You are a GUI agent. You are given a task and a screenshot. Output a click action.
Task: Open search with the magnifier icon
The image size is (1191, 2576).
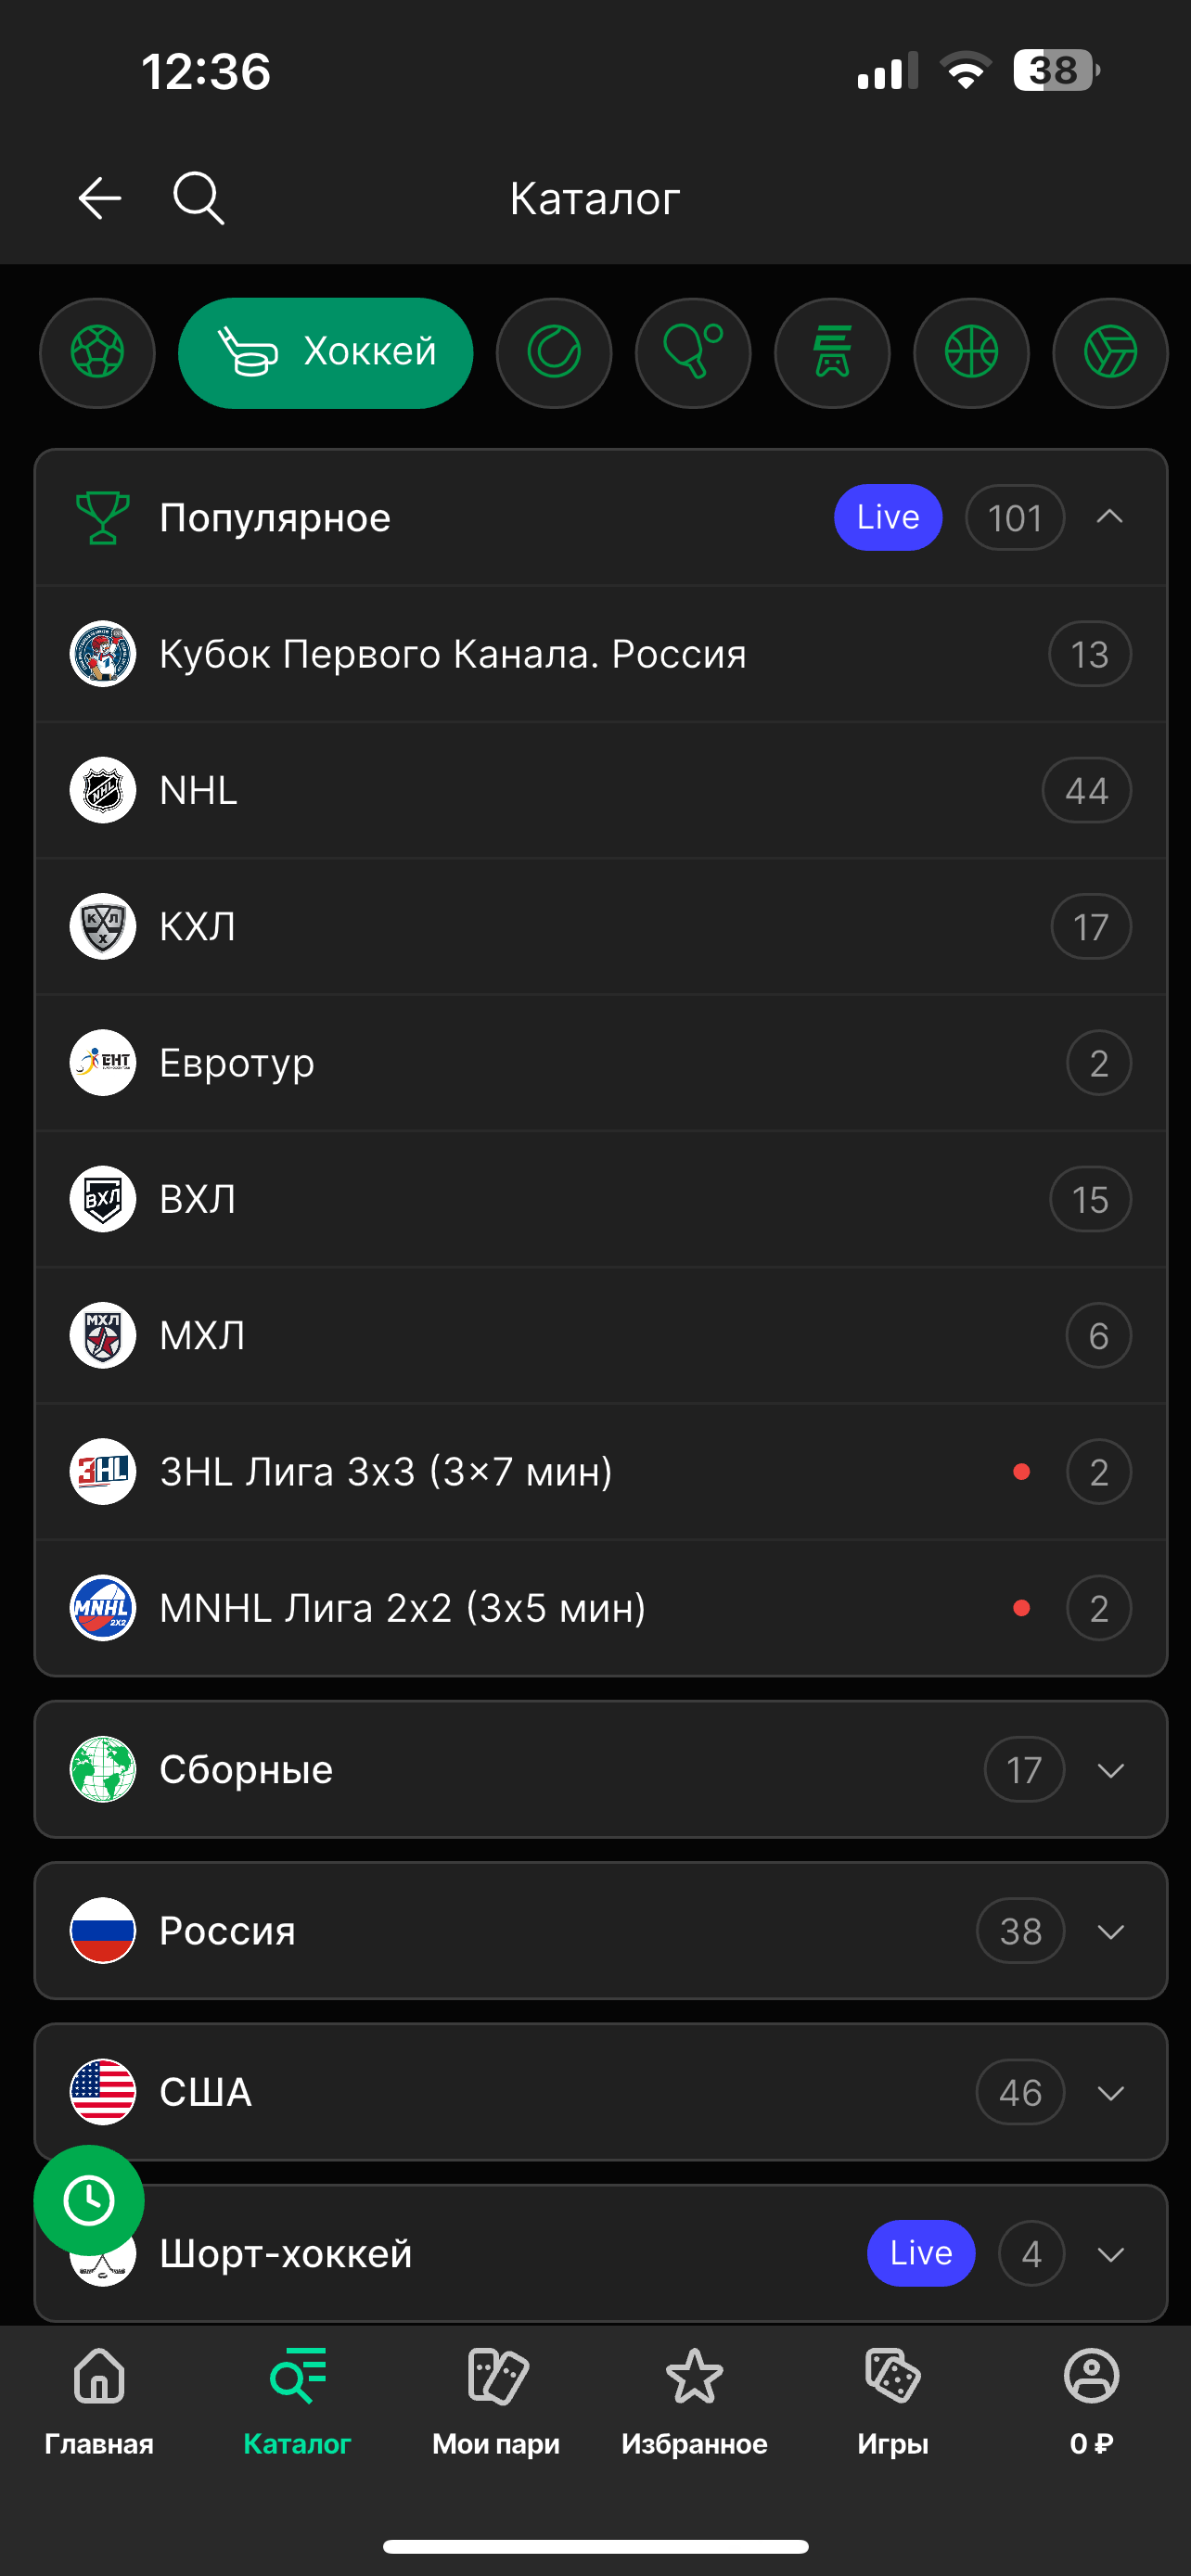point(198,198)
